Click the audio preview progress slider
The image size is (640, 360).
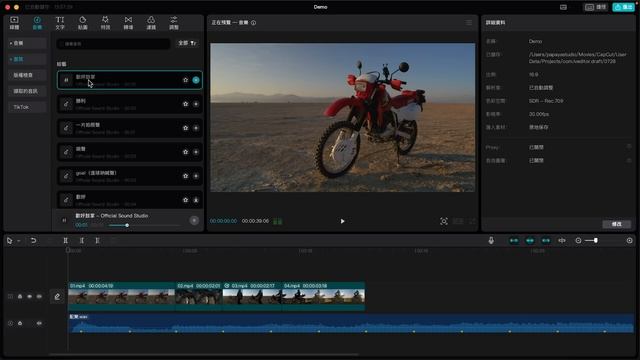coord(144,225)
